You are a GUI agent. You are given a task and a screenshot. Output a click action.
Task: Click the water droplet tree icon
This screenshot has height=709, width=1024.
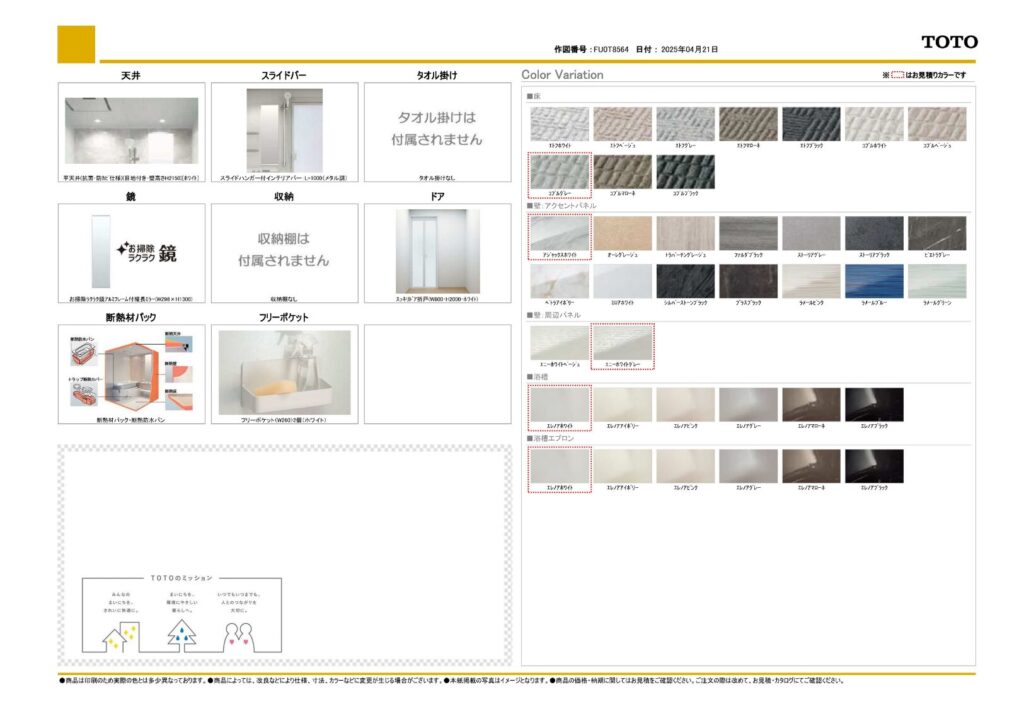point(182,634)
